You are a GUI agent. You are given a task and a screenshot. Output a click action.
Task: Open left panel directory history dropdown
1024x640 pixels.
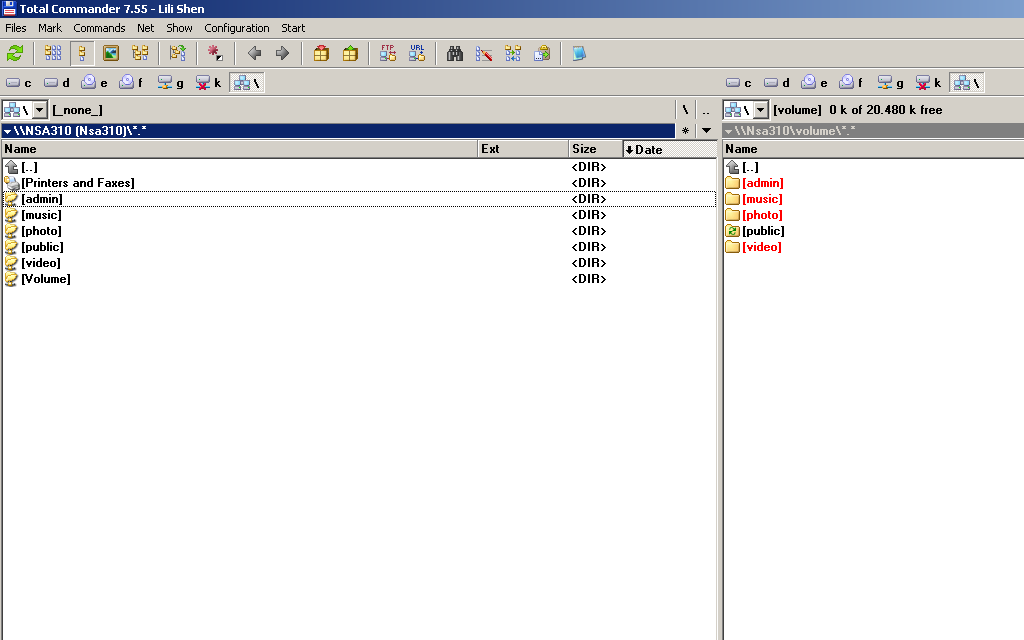tap(706, 131)
